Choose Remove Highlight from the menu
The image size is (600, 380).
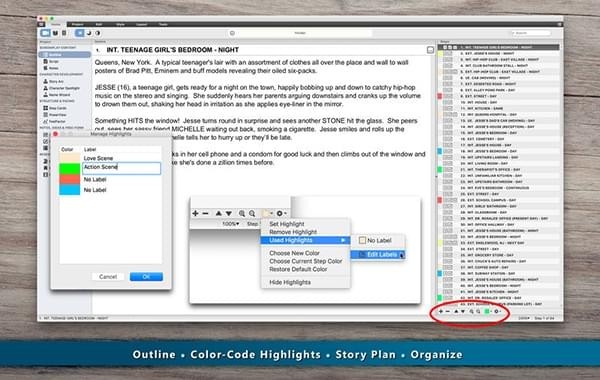(293, 232)
